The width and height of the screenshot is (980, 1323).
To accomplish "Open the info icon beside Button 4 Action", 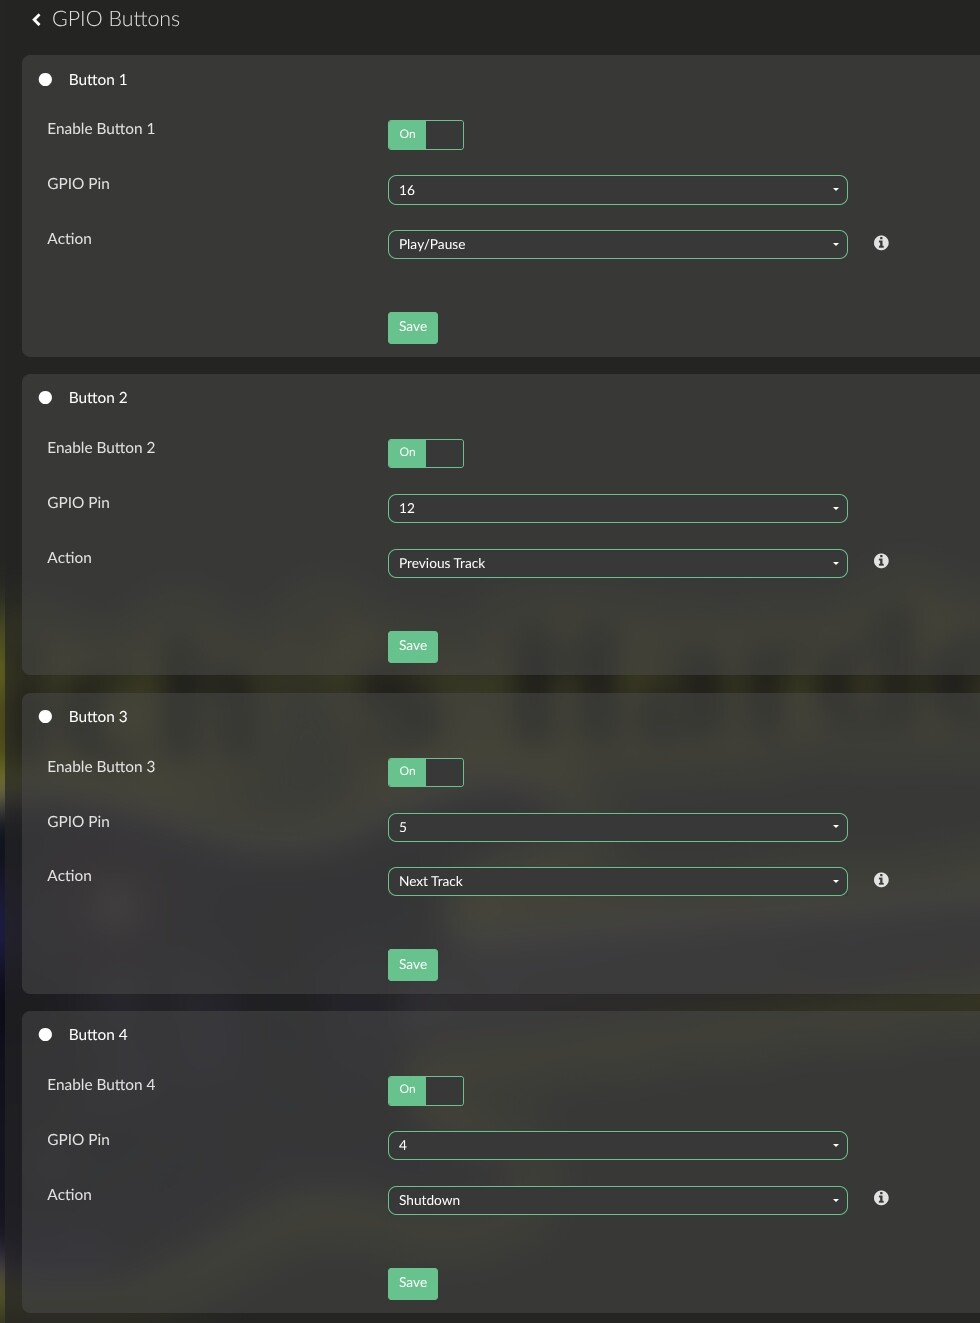I will pos(881,1198).
